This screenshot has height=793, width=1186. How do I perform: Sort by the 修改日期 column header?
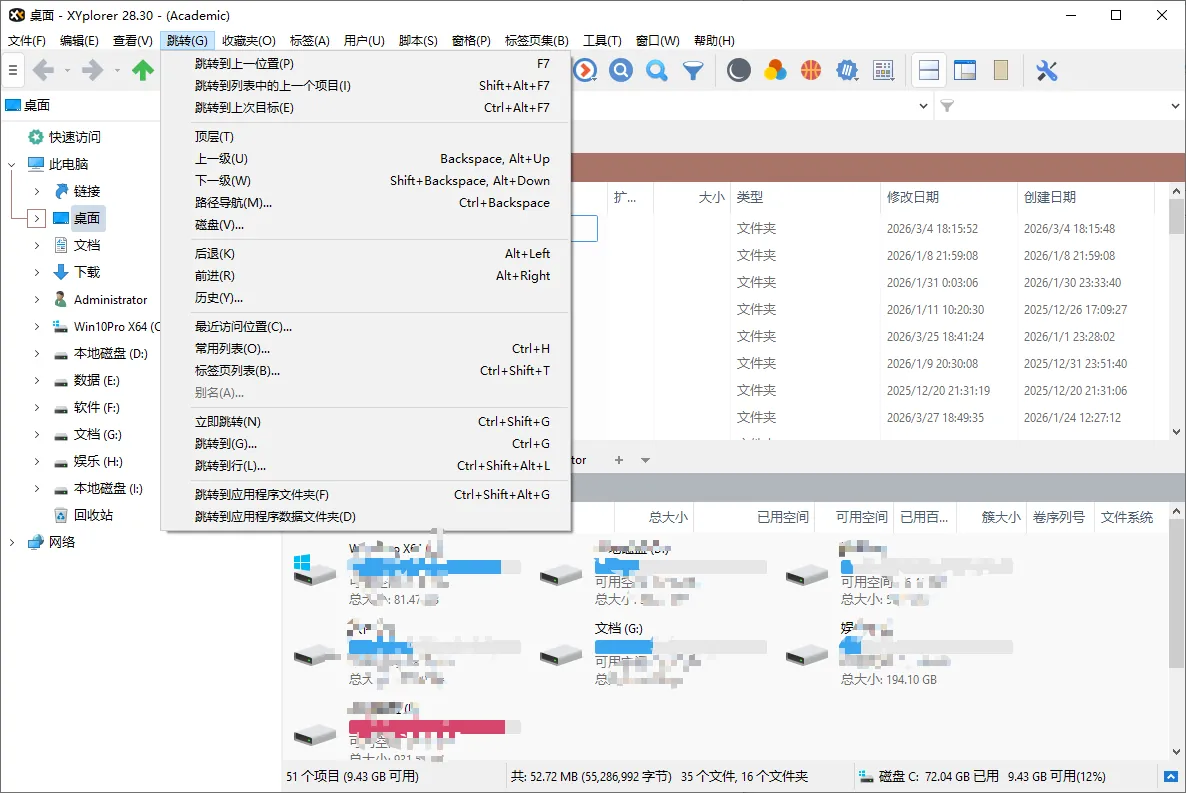913,197
